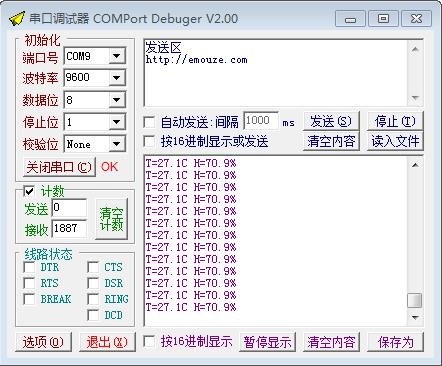The height and width of the screenshot is (366, 442).
Task: Click the 暂停显示 button
Action: click(267, 342)
